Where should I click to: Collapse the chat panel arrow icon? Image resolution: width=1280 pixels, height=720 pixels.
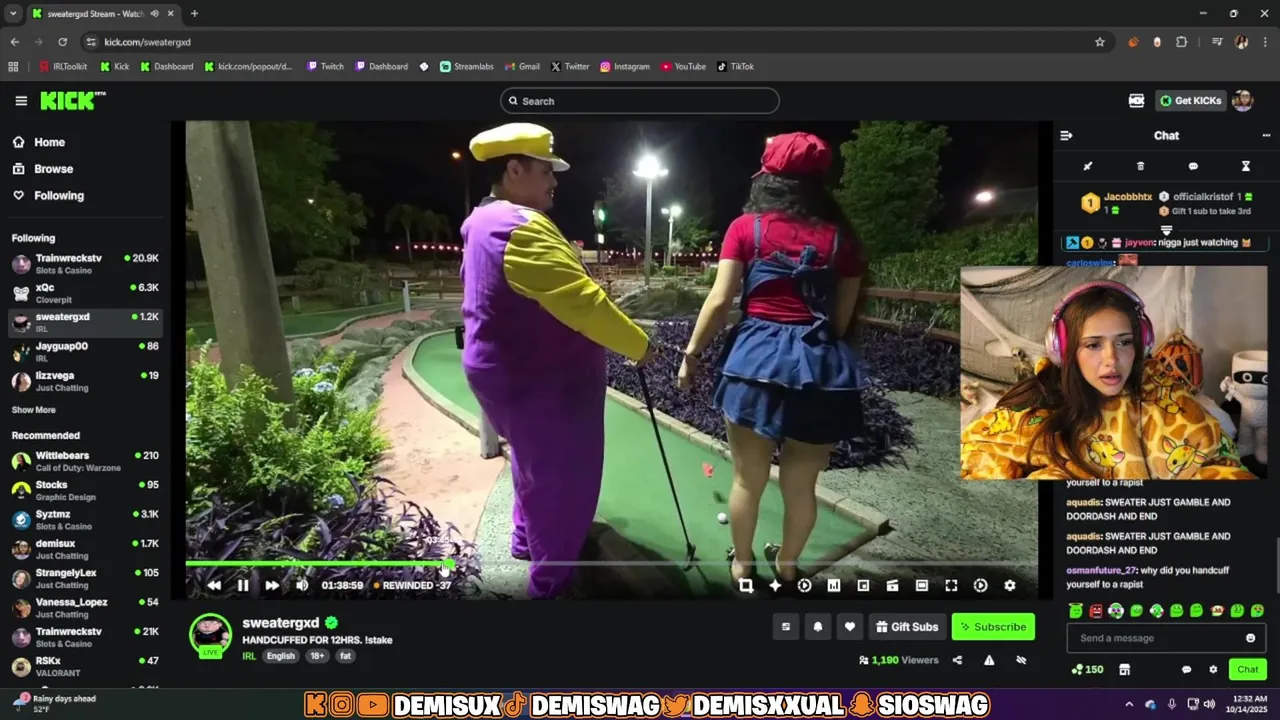[x=1066, y=135]
